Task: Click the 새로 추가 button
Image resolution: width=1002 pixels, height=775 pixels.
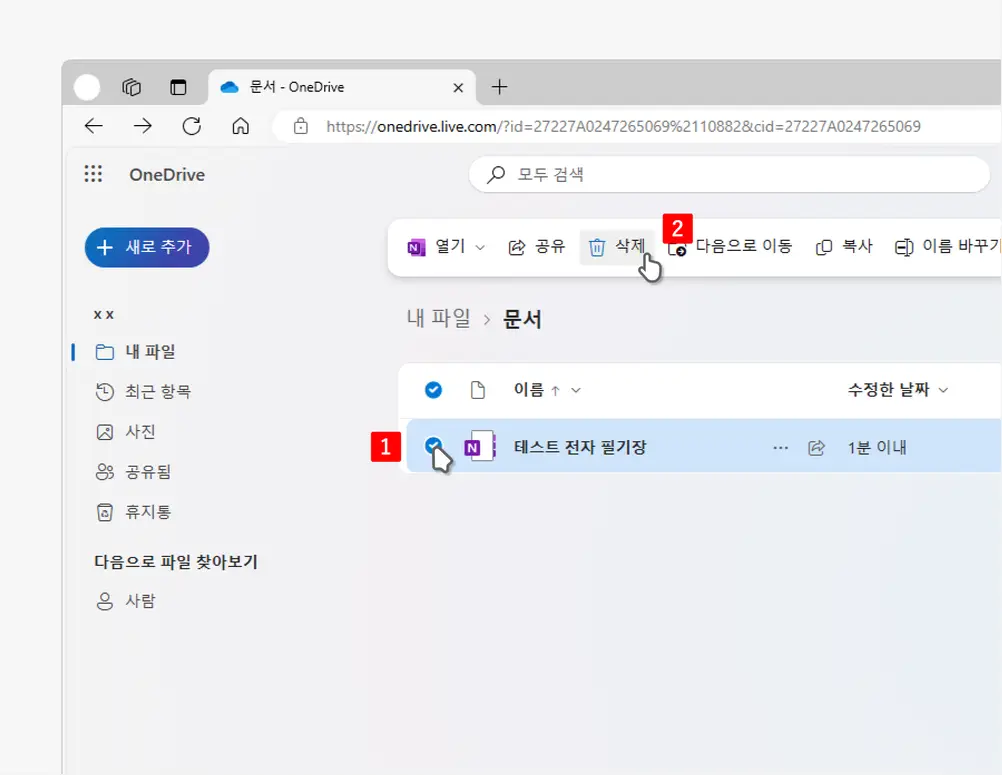Action: point(147,247)
